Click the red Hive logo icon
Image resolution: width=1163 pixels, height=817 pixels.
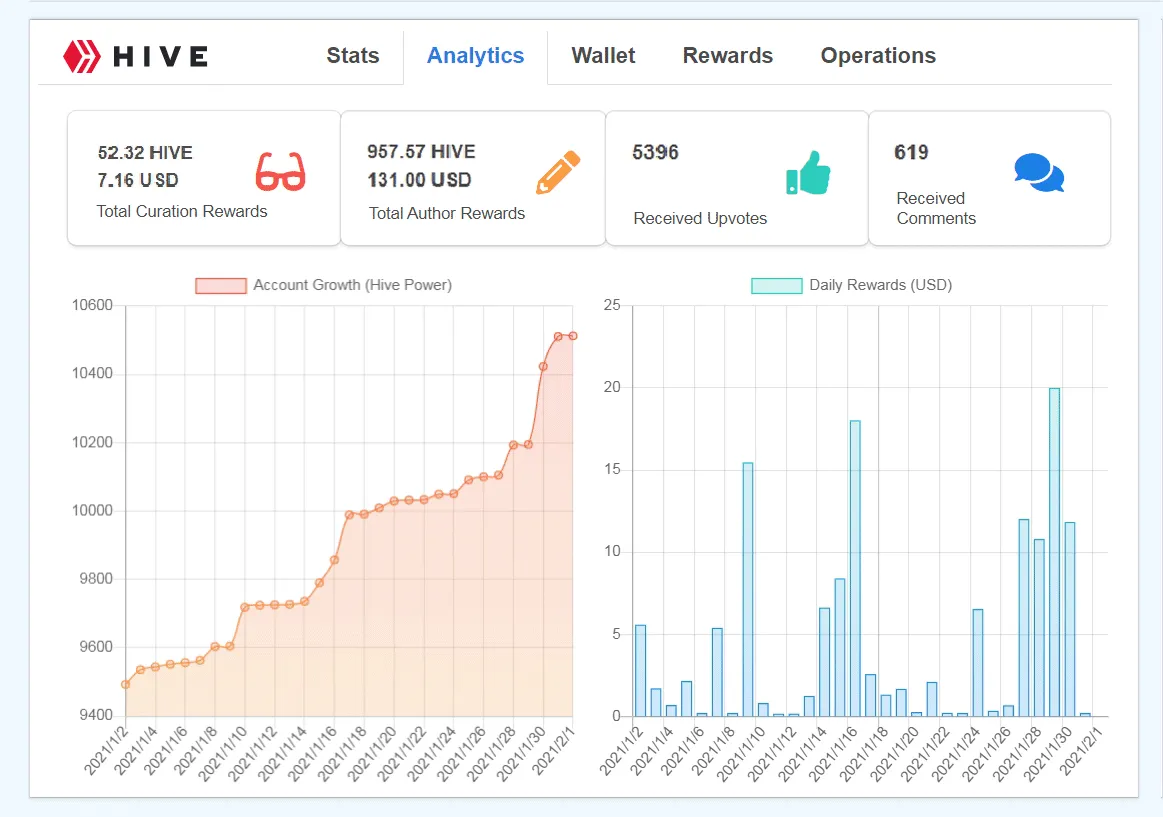tap(82, 56)
